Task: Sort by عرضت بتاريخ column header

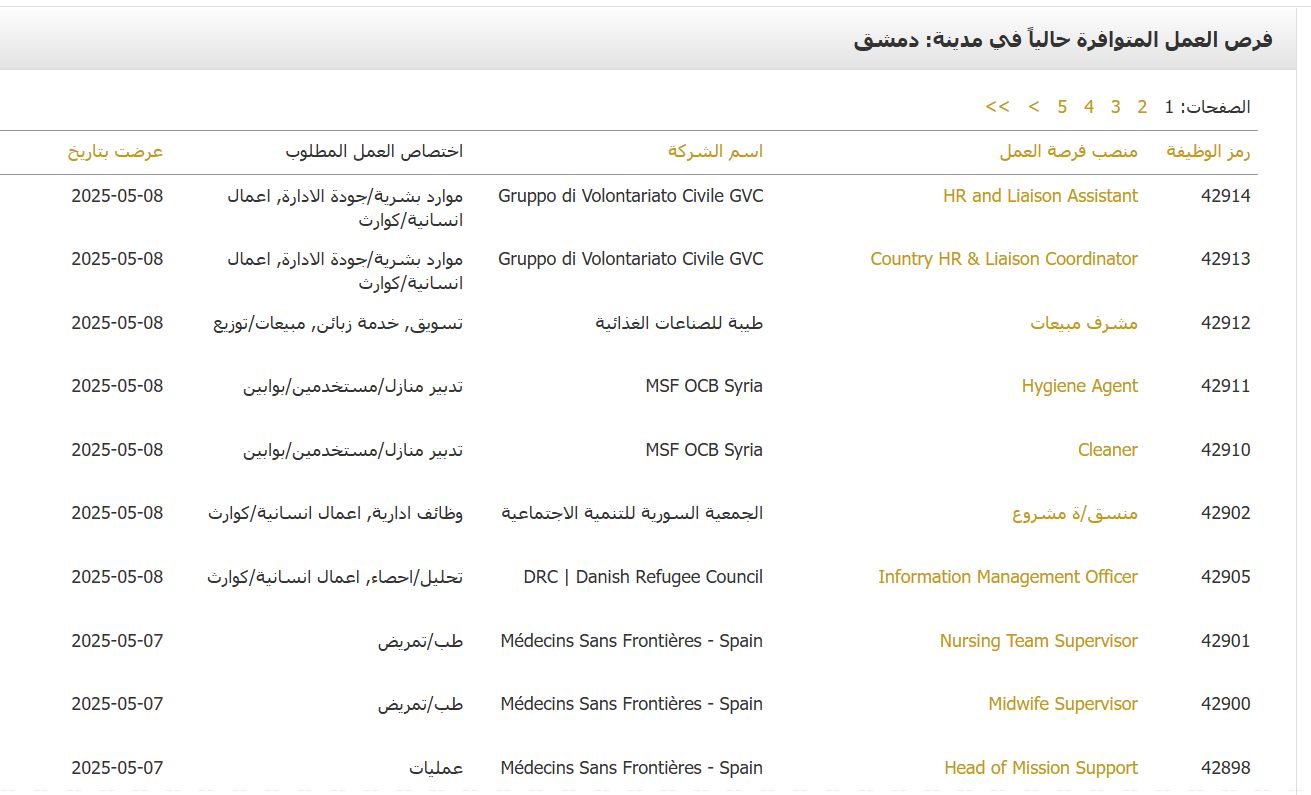Action: (x=115, y=152)
